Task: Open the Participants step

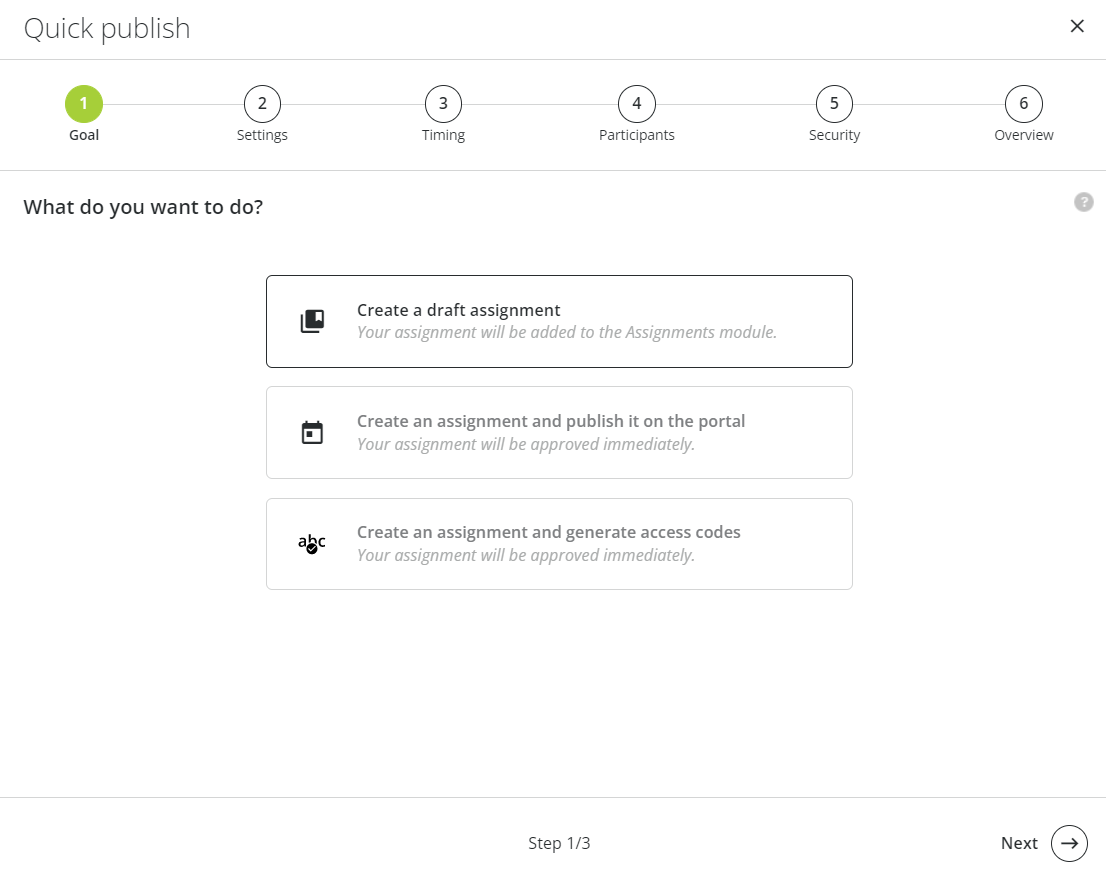Action: (636, 103)
